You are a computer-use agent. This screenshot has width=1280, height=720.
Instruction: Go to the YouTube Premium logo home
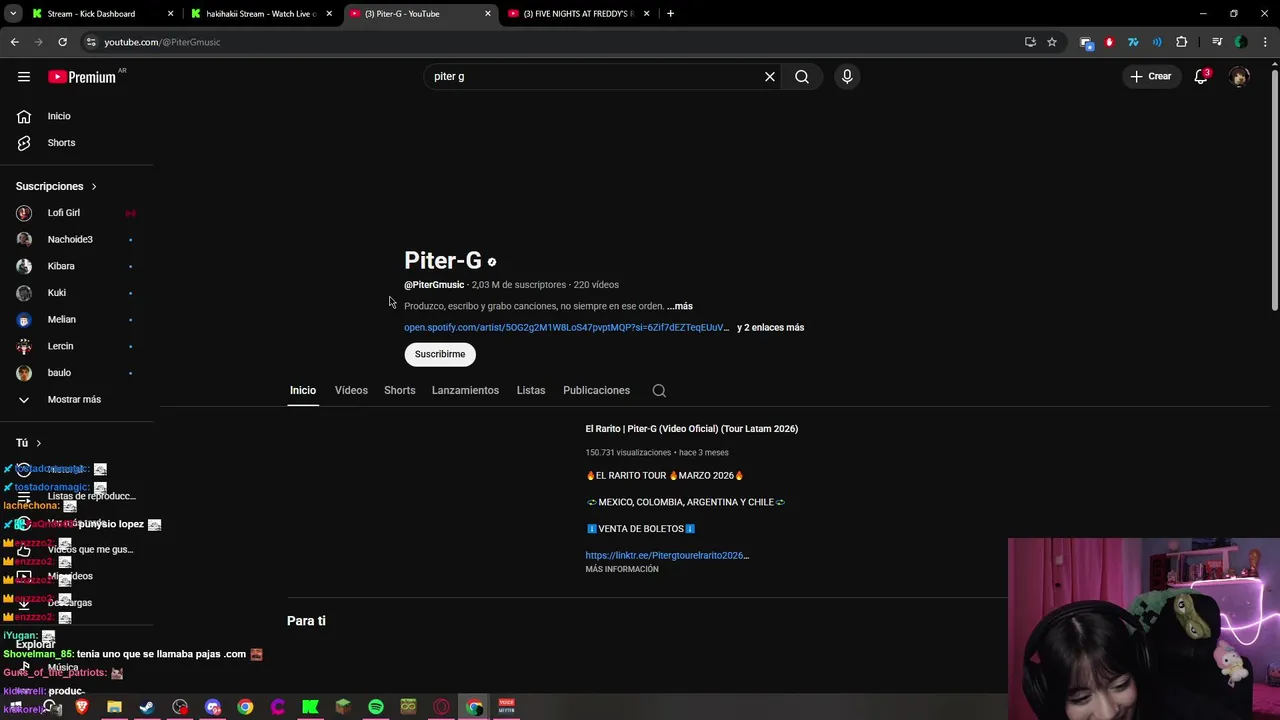pos(82,77)
